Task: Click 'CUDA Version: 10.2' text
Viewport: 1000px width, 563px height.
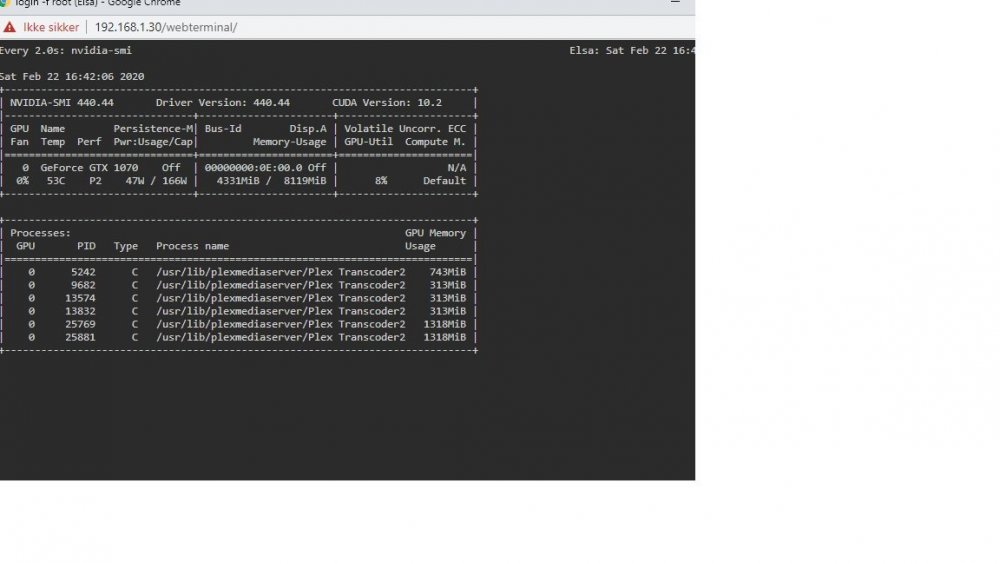Action: [386, 103]
